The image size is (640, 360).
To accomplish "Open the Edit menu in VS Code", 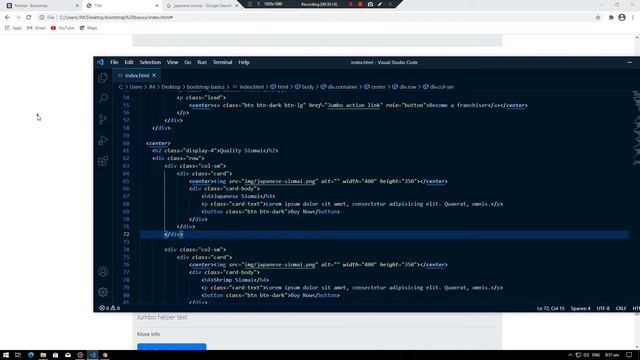I will [x=129, y=62].
